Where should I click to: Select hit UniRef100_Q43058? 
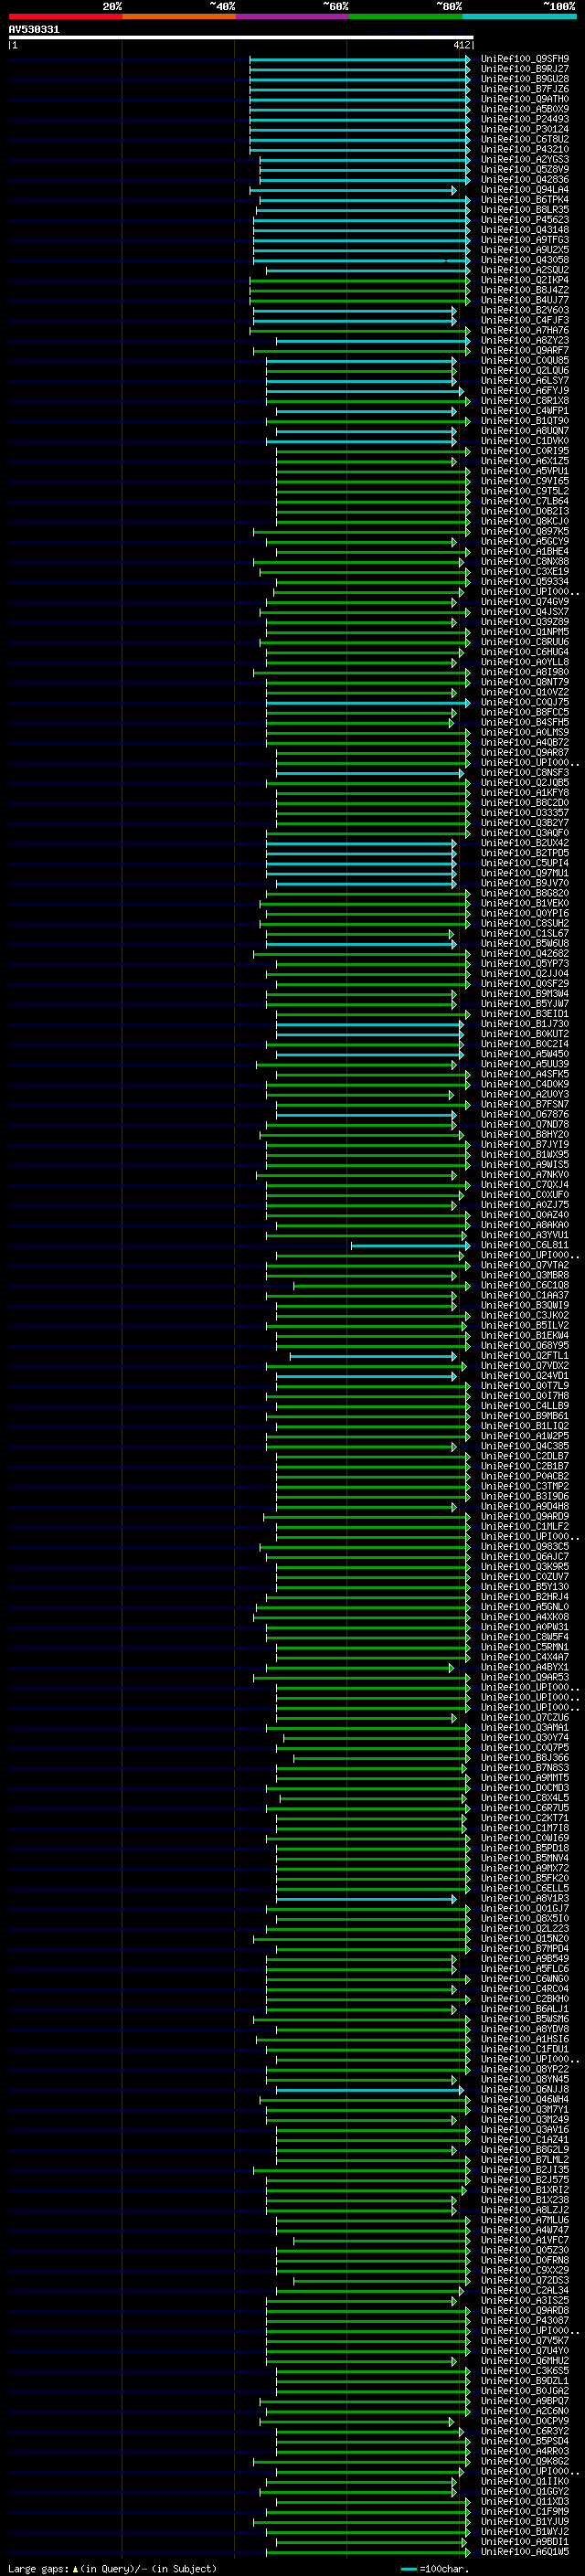524,260
